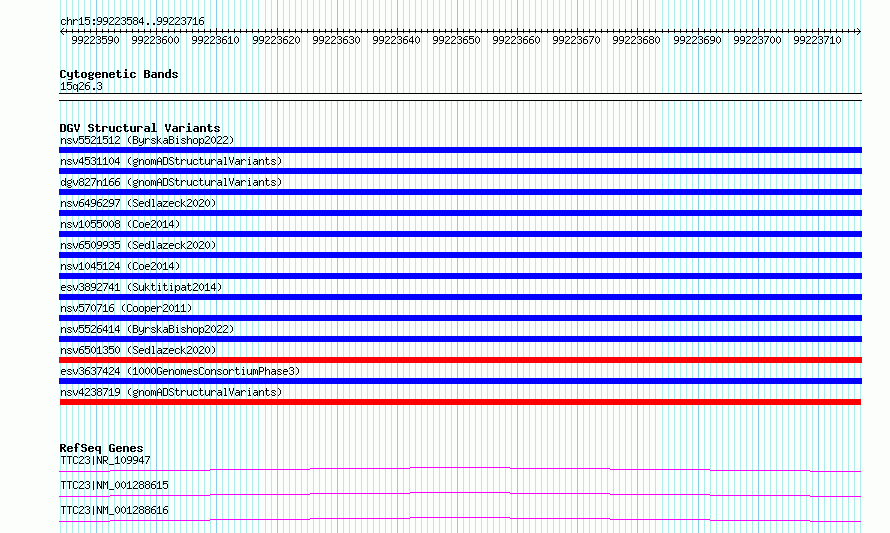Select the RefSeq Genes track title
This screenshot has height=533, width=890.
101,448
